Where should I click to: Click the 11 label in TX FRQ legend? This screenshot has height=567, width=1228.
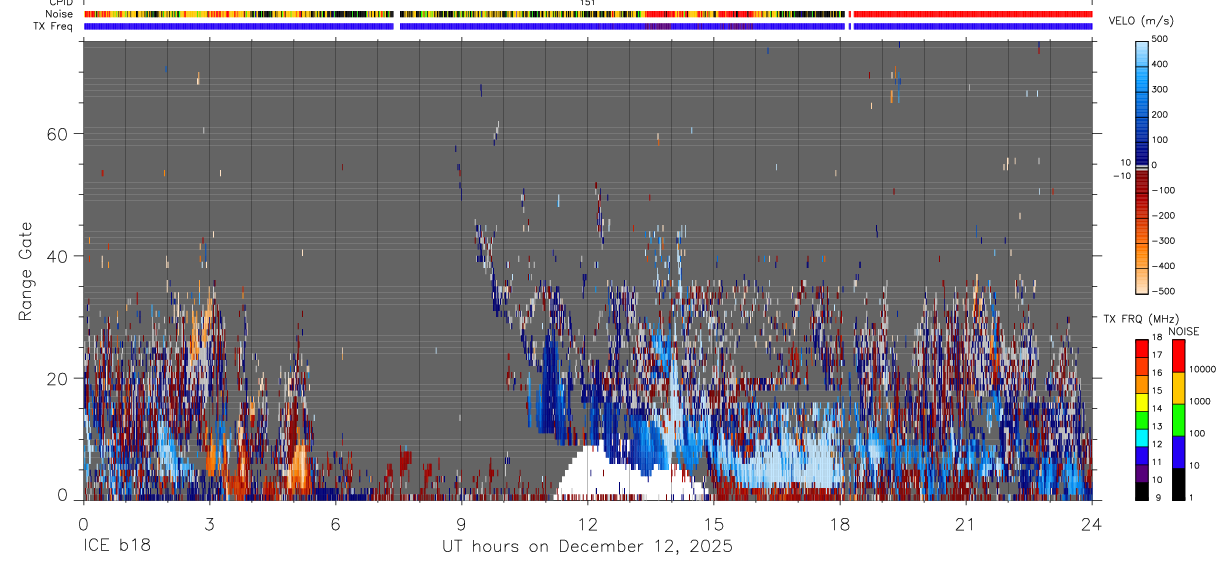click(1157, 462)
